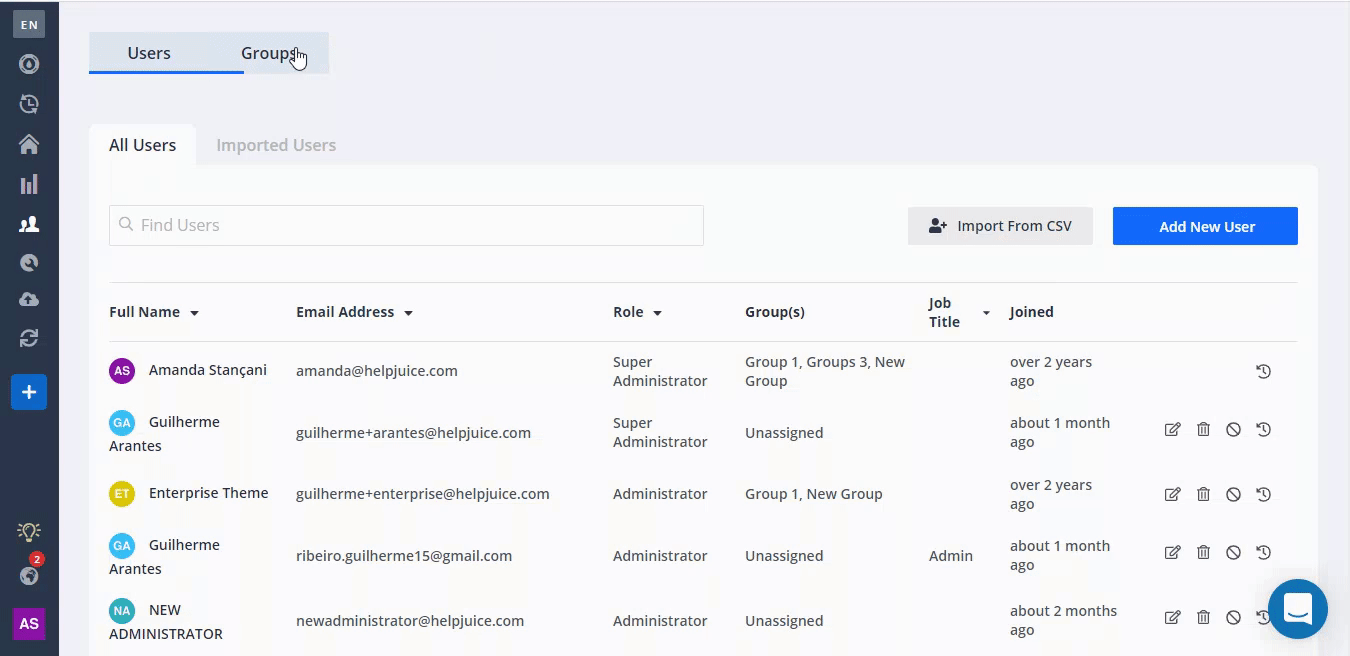Delete the Enterprise Theme user
Viewport: 1350px width, 656px height.
click(1204, 494)
